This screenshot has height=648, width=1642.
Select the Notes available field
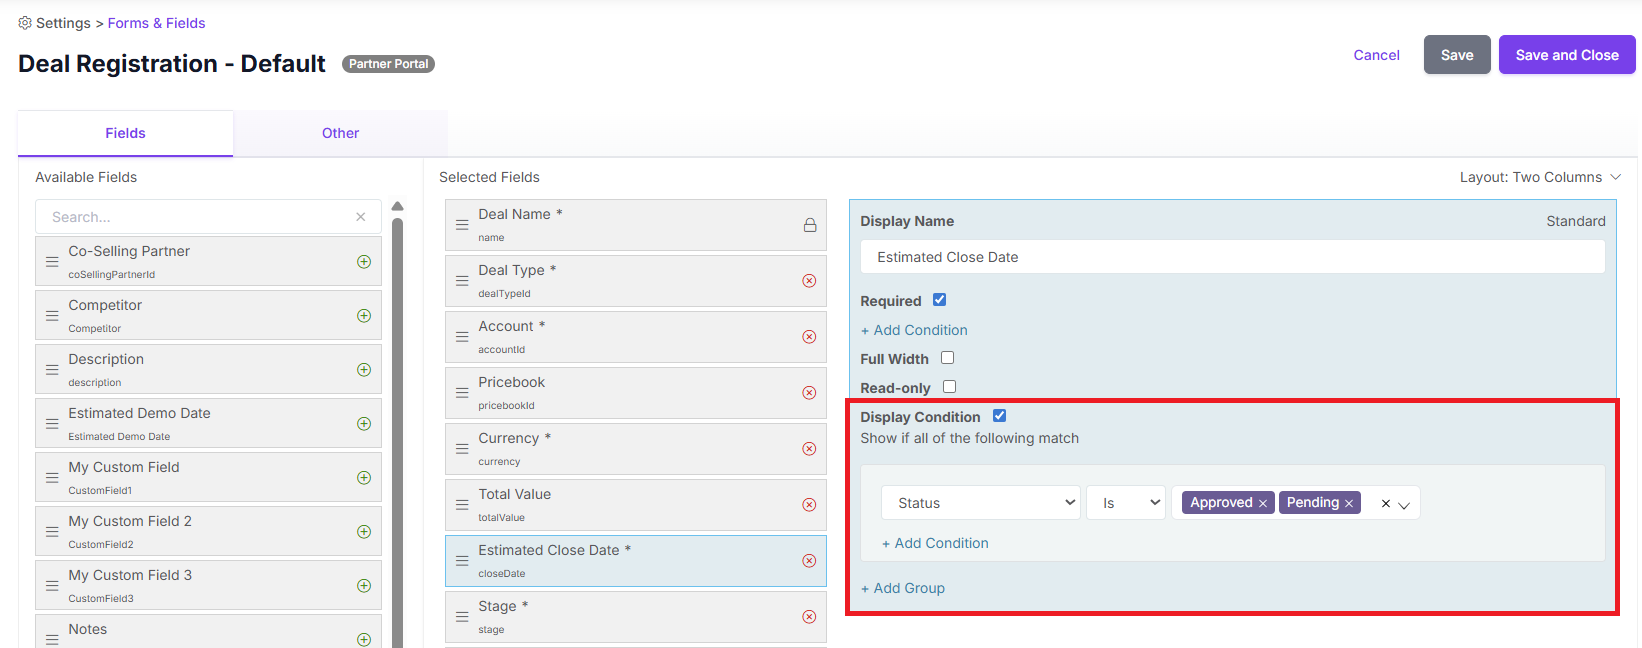[208, 632]
